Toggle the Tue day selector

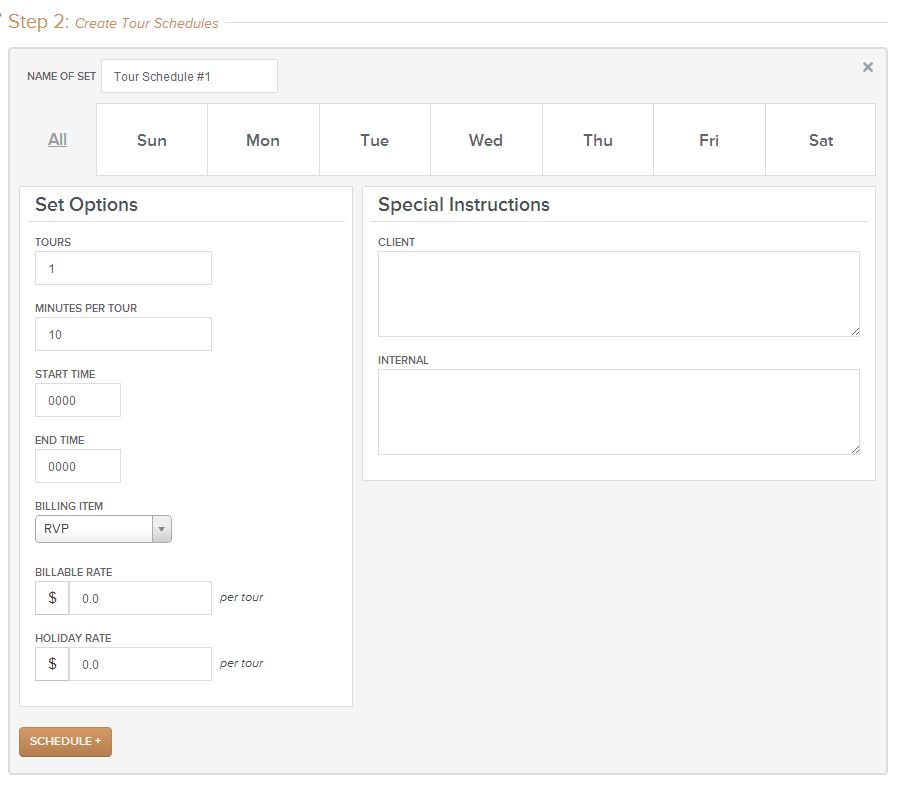375,140
